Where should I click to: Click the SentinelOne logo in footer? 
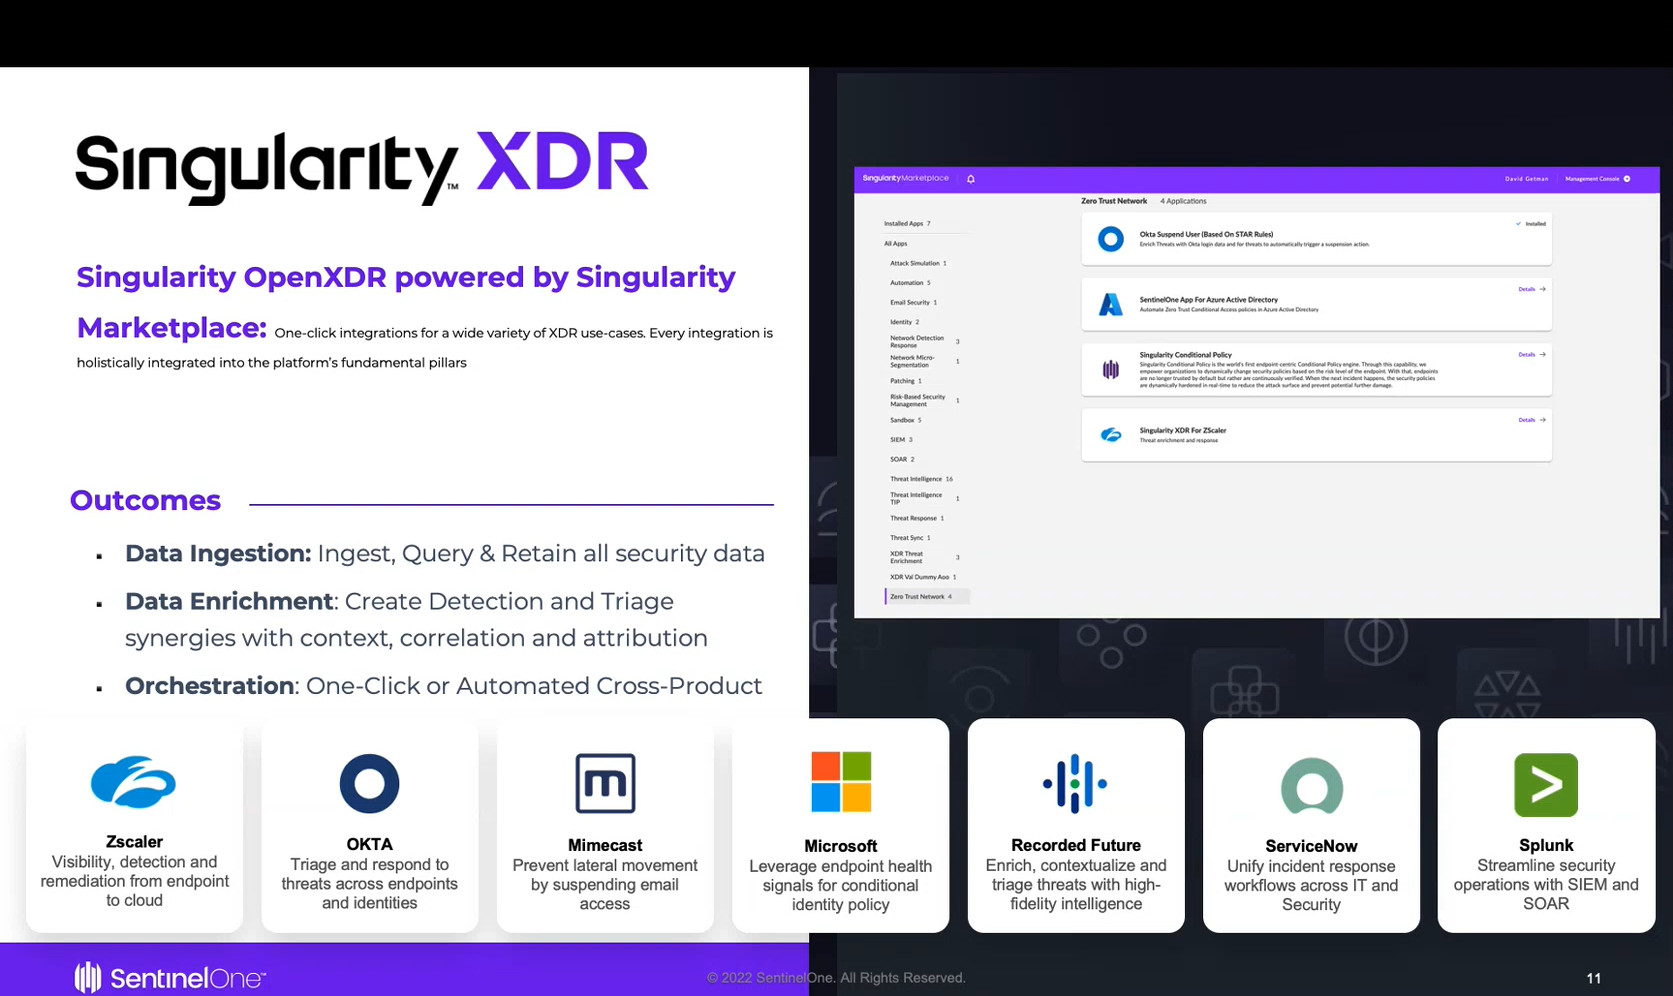(x=170, y=977)
